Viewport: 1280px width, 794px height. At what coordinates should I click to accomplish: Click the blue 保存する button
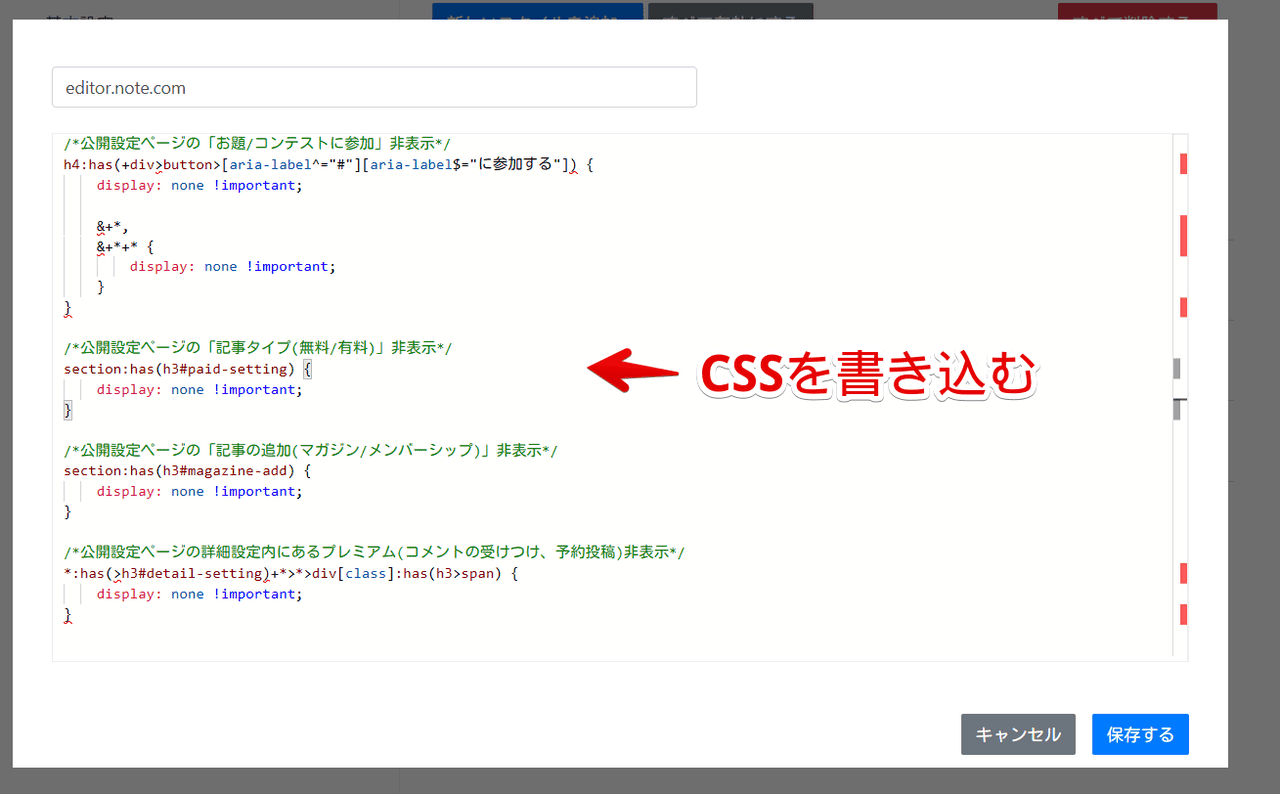pyautogui.click(x=1140, y=735)
